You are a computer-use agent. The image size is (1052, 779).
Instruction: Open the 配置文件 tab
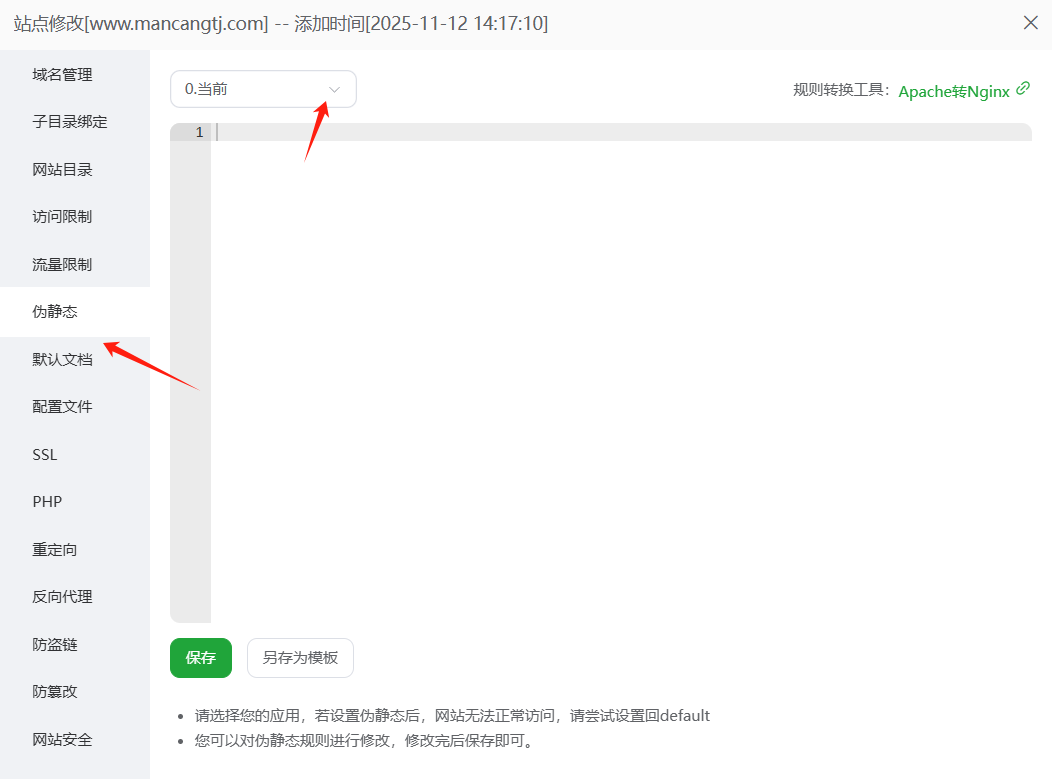pyautogui.click(x=62, y=407)
